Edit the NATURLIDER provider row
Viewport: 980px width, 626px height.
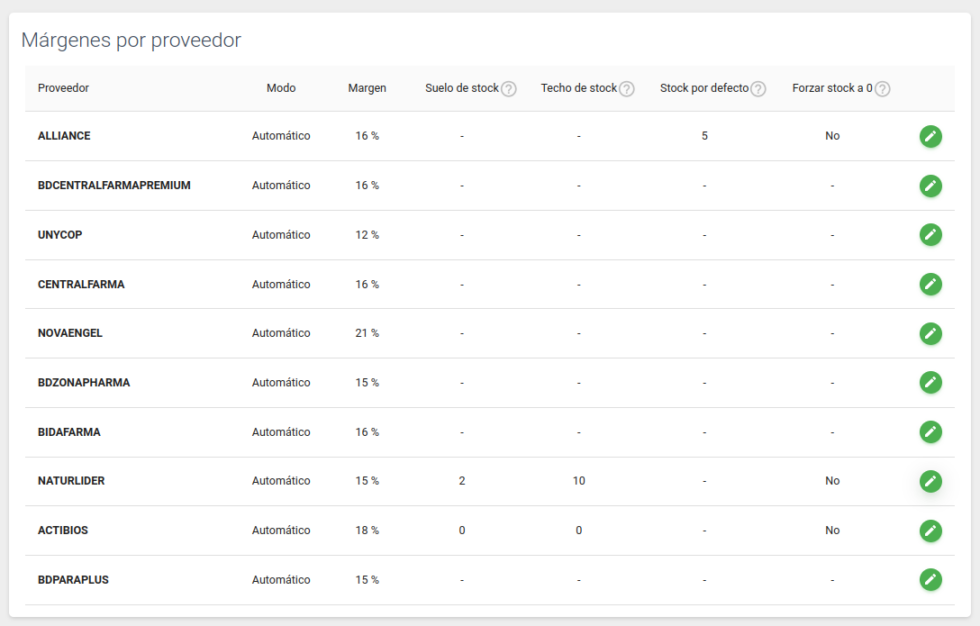pos(930,481)
